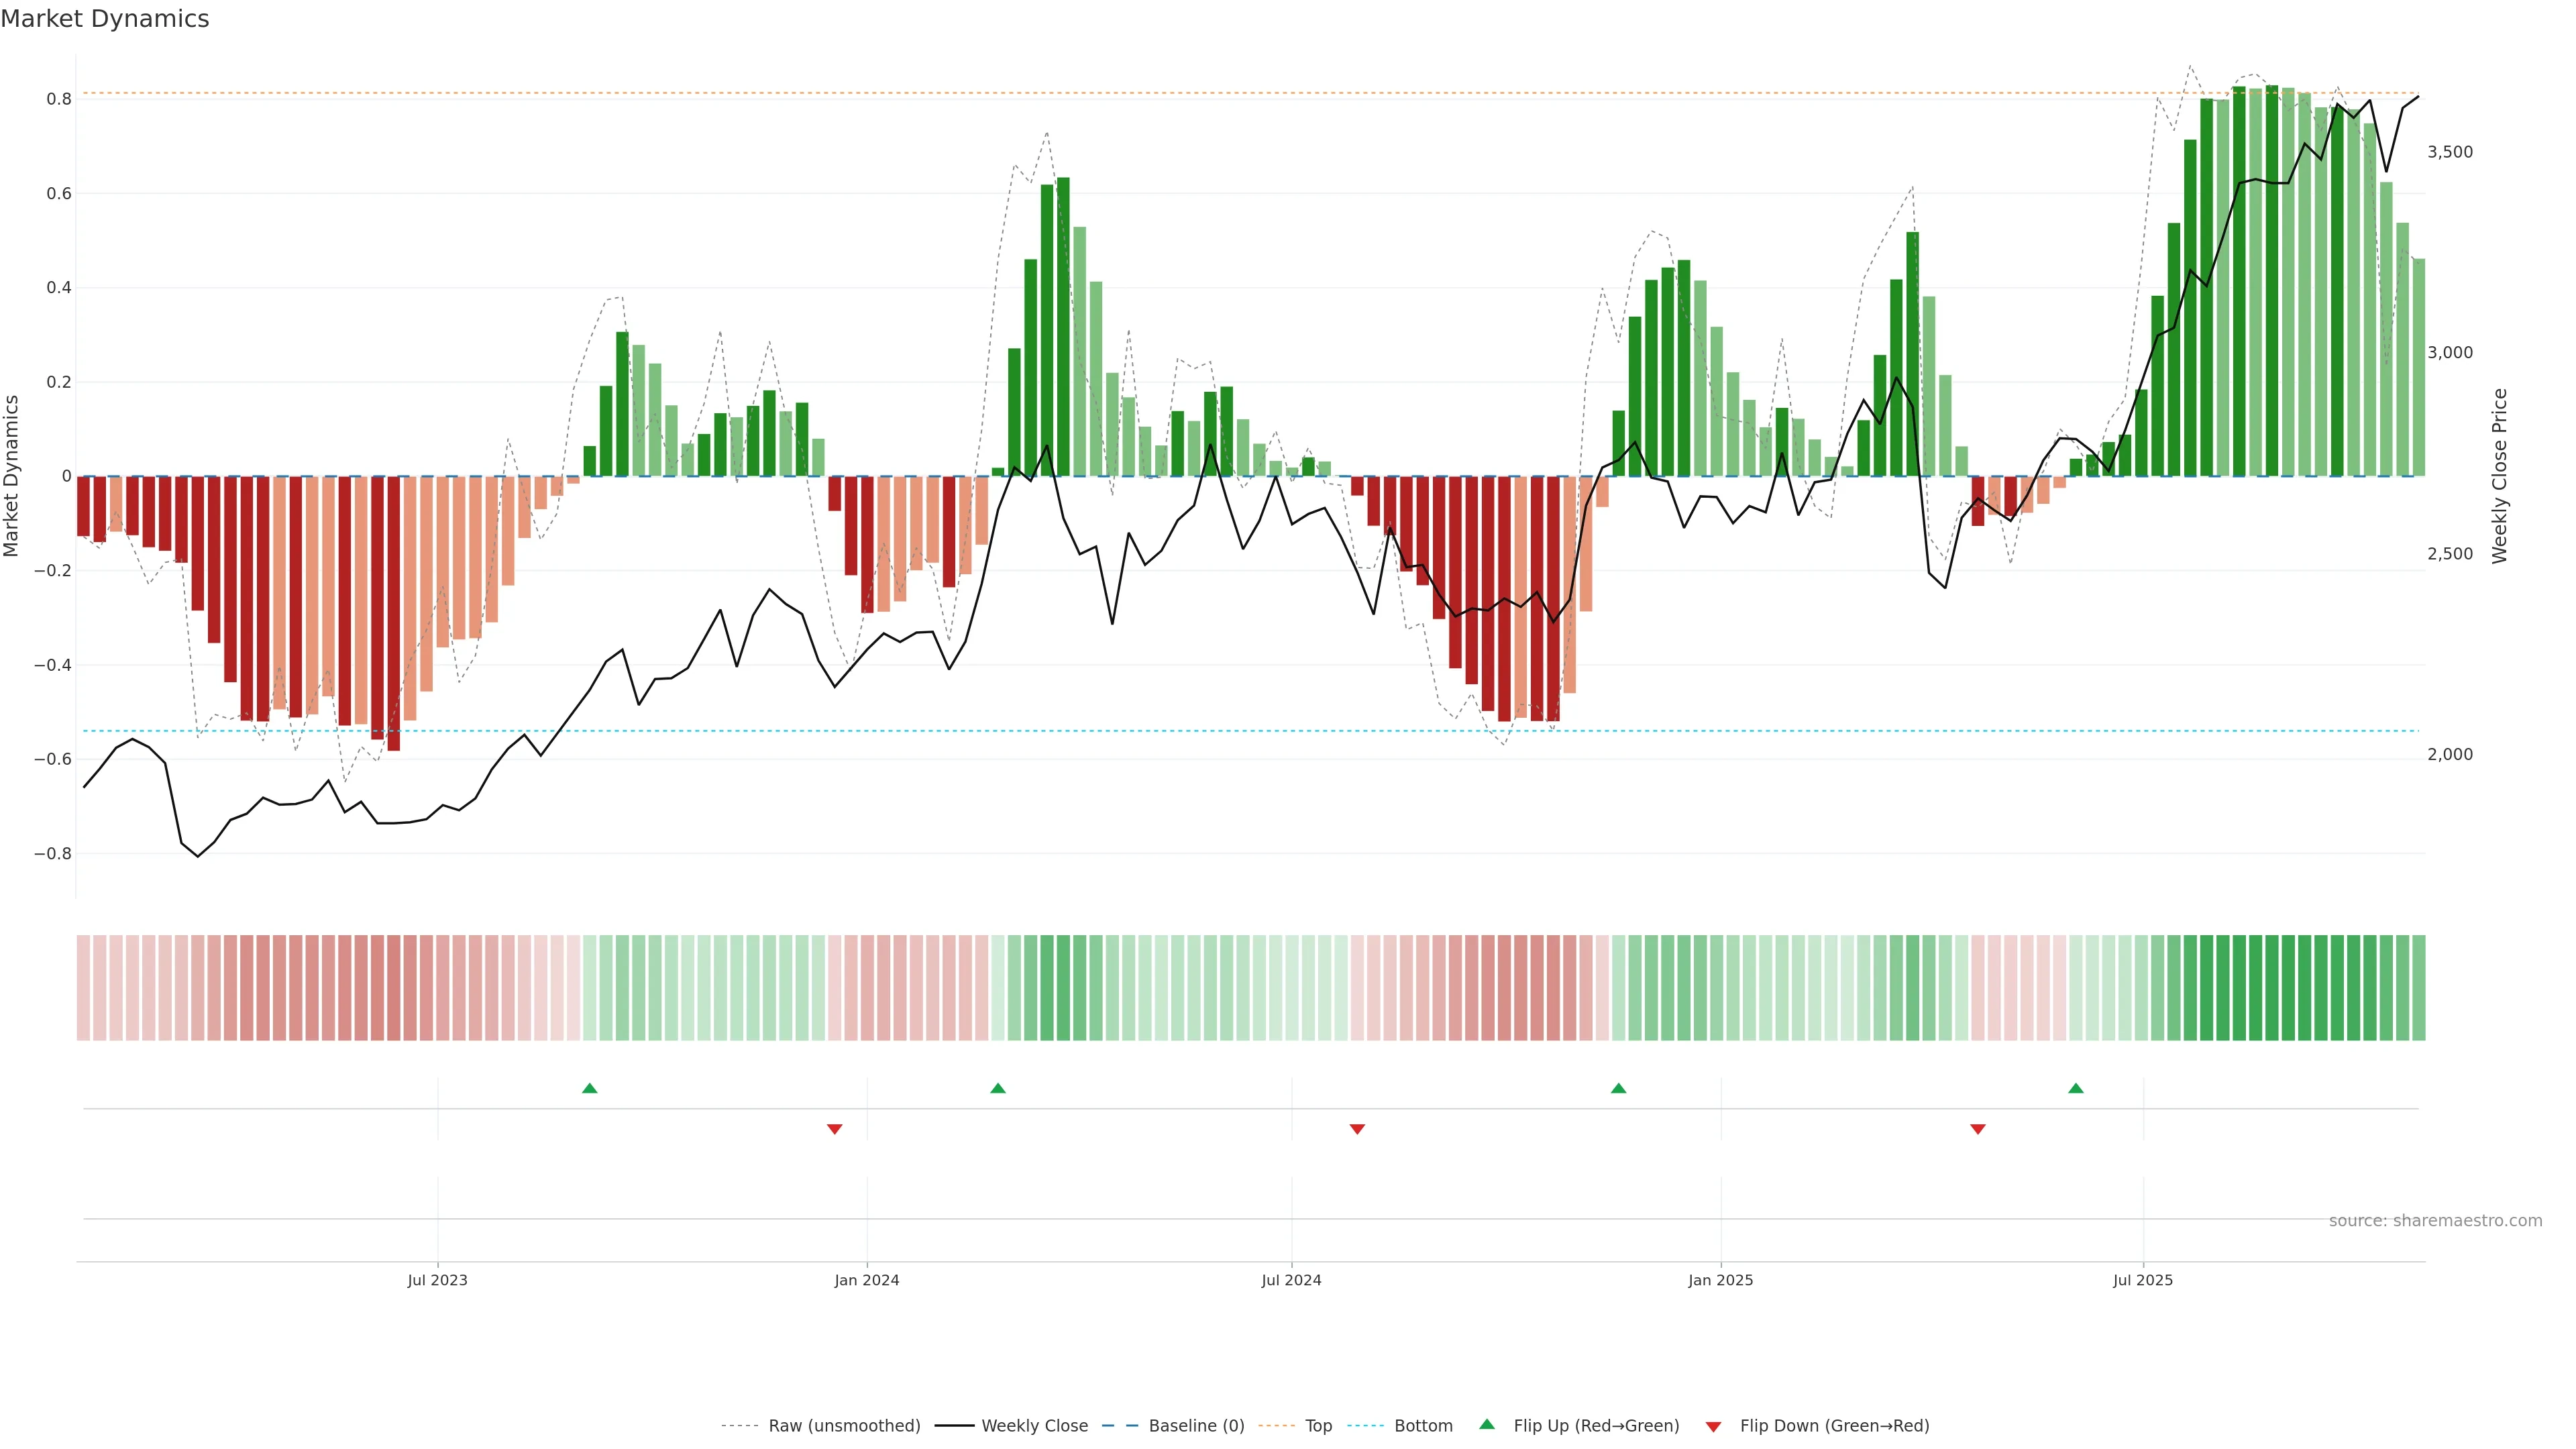Toggle the Weekly Close legend entry
Viewport: 2576px width, 1449px height.
point(1034,1426)
